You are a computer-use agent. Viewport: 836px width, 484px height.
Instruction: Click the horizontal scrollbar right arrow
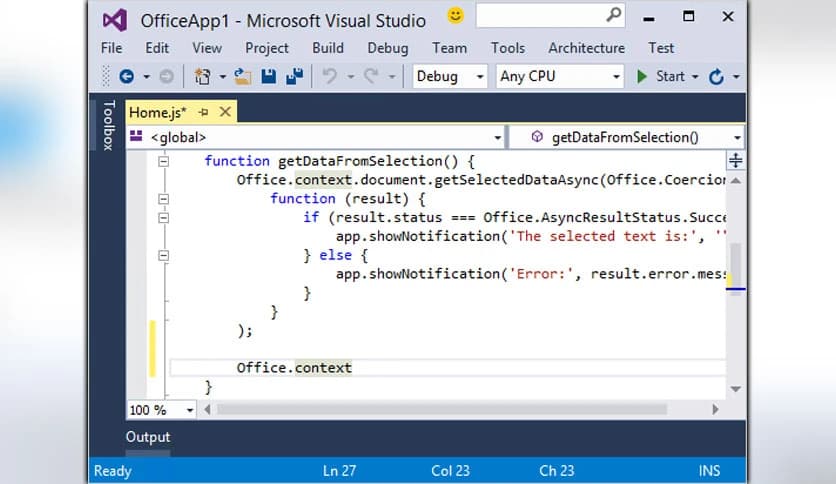click(x=715, y=409)
